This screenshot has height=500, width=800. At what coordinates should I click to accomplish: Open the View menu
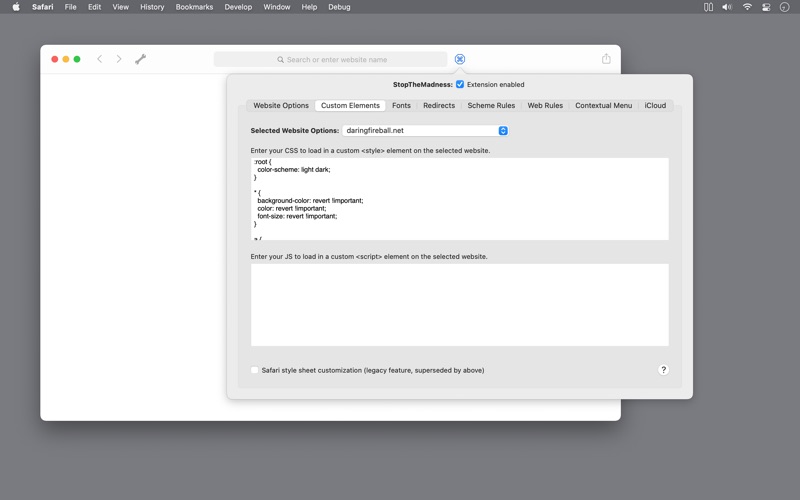pyautogui.click(x=120, y=7)
